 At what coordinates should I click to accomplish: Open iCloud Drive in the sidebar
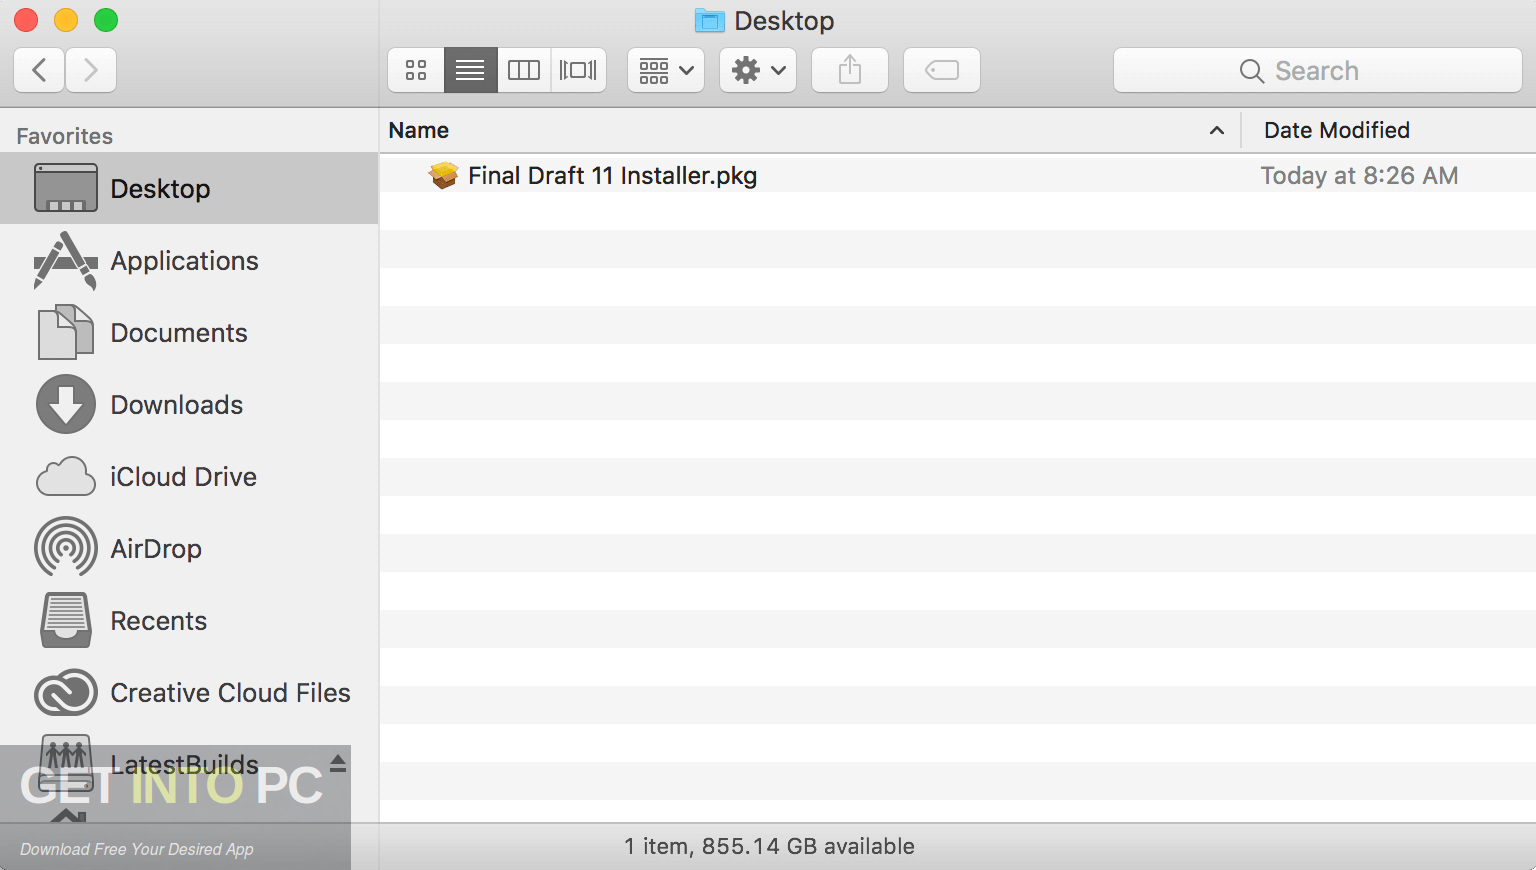pyautogui.click(x=189, y=477)
